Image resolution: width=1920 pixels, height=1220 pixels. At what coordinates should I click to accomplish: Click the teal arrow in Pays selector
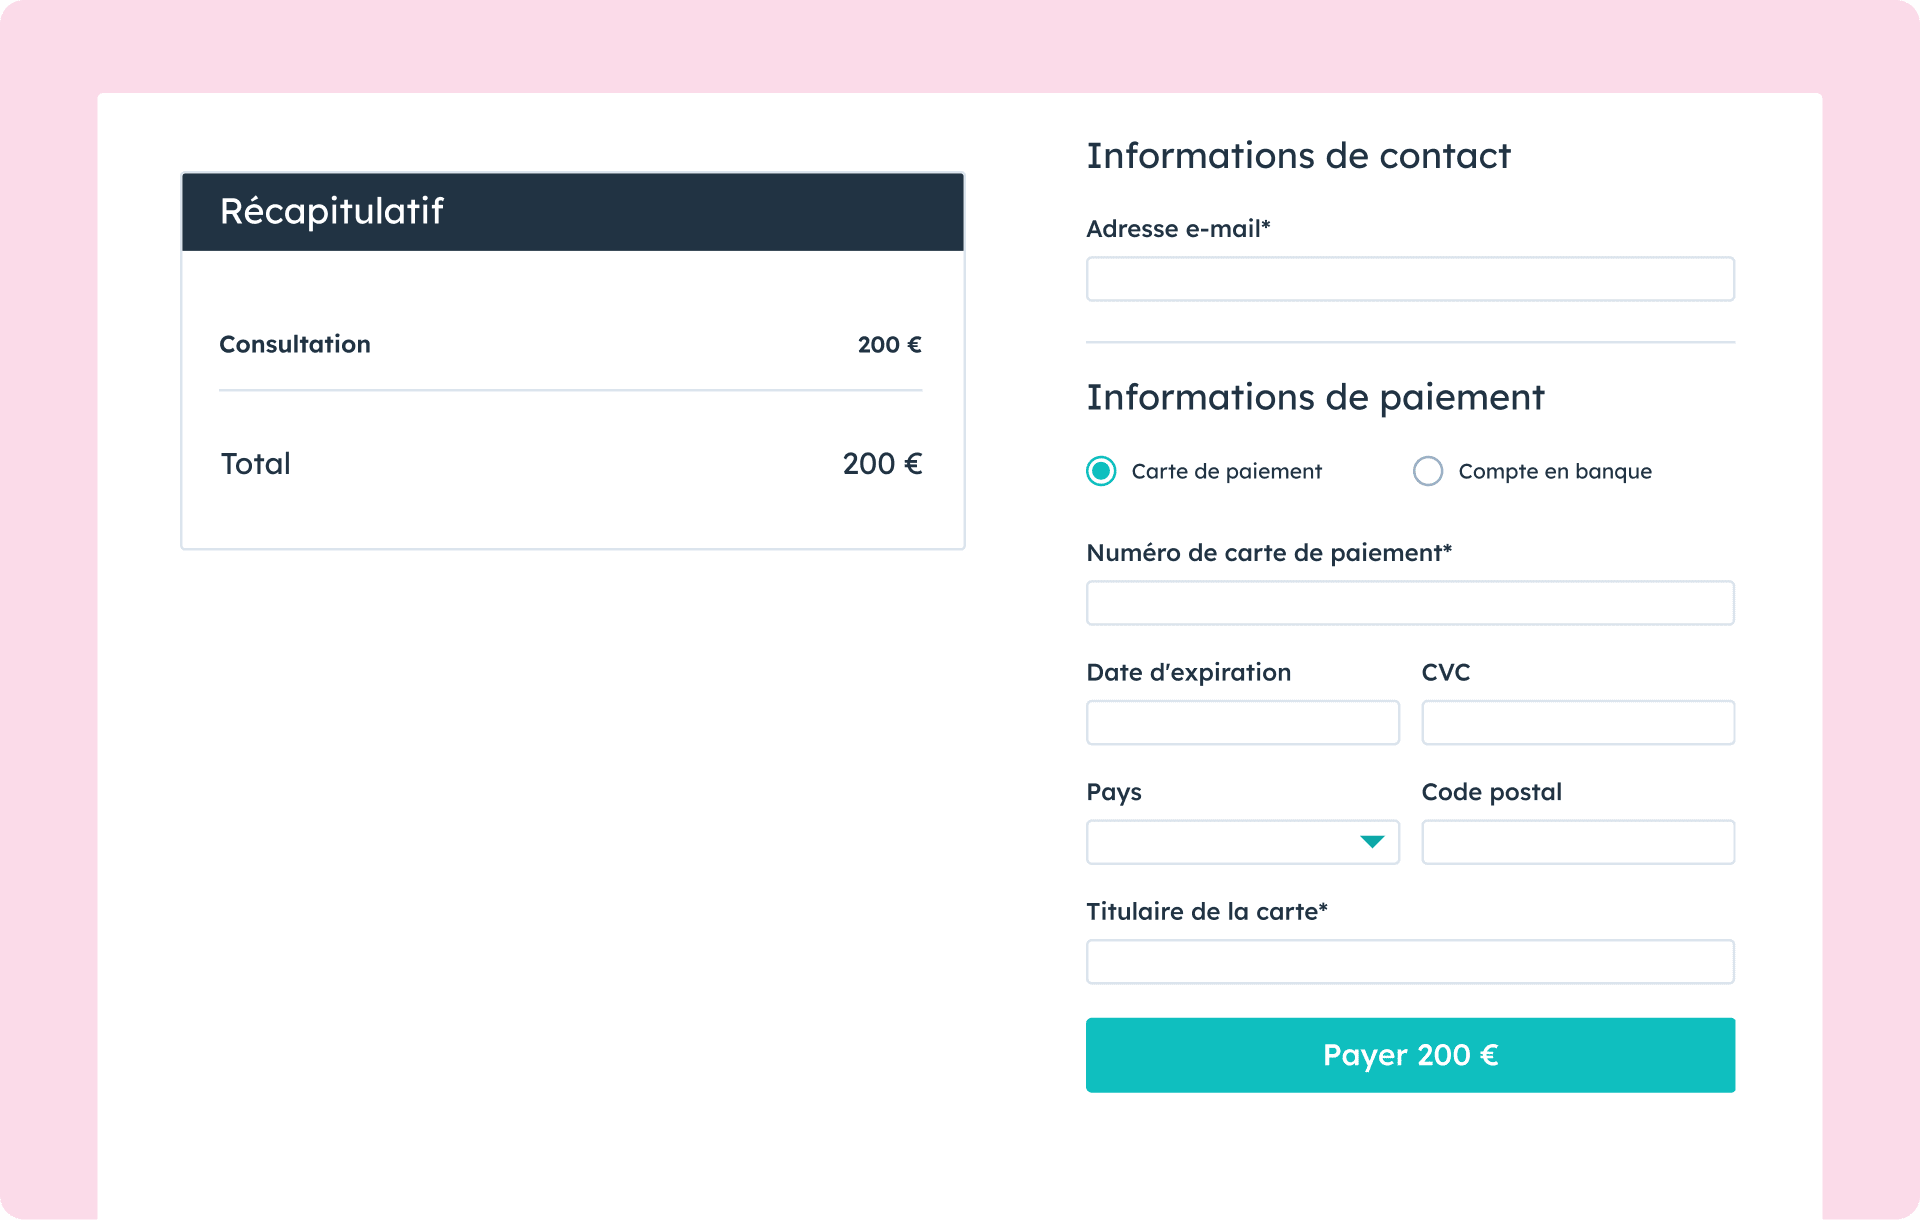[x=1372, y=842]
